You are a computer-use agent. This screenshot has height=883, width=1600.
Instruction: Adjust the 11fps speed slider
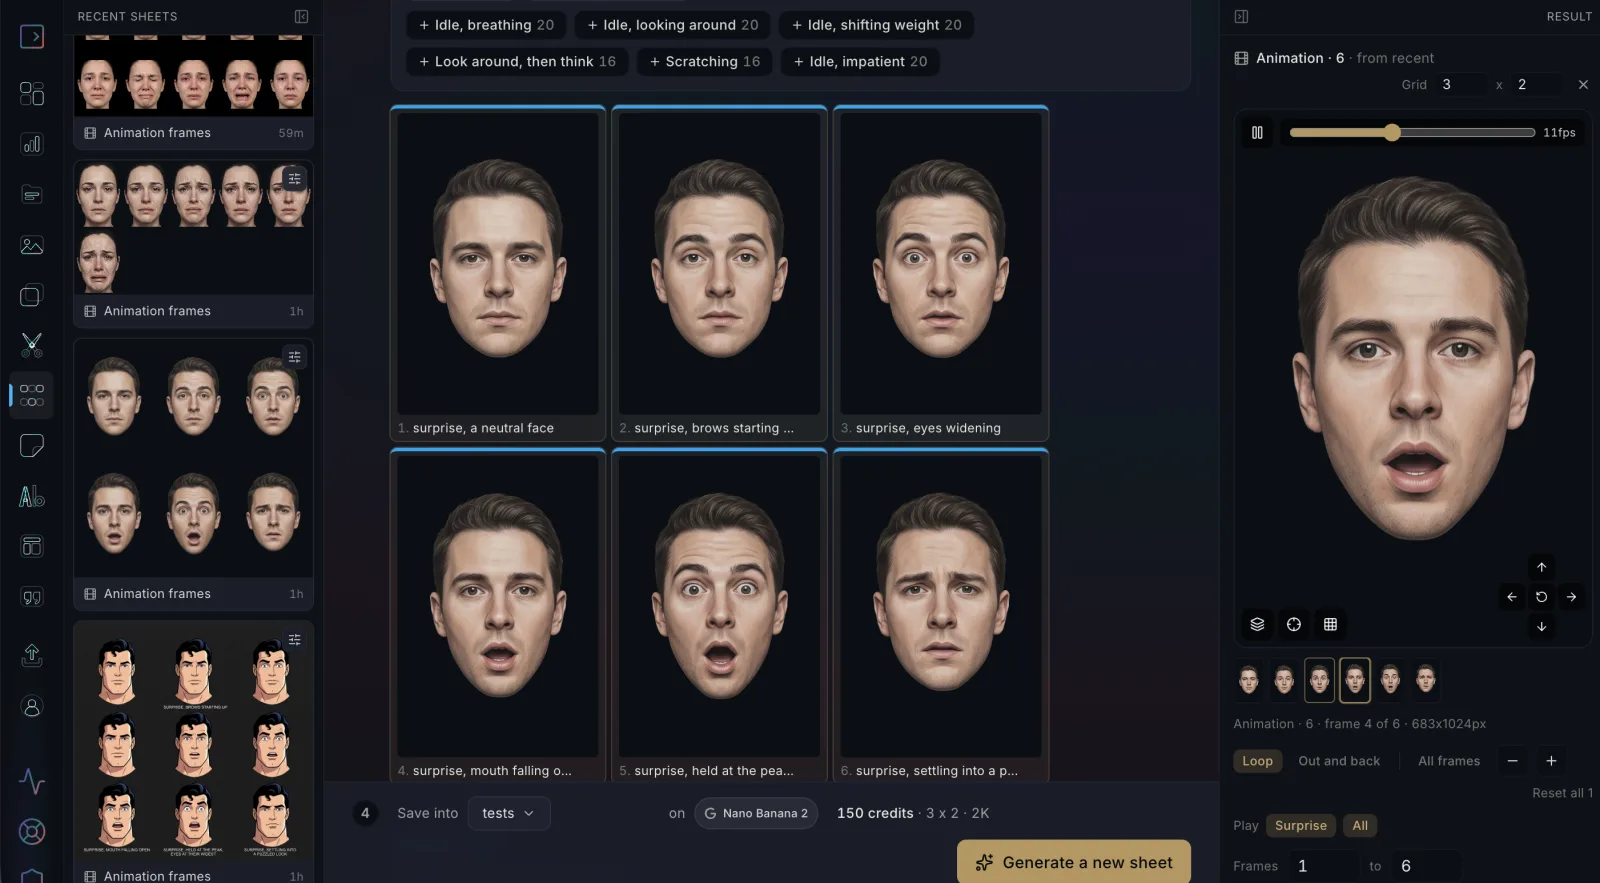(1411, 132)
